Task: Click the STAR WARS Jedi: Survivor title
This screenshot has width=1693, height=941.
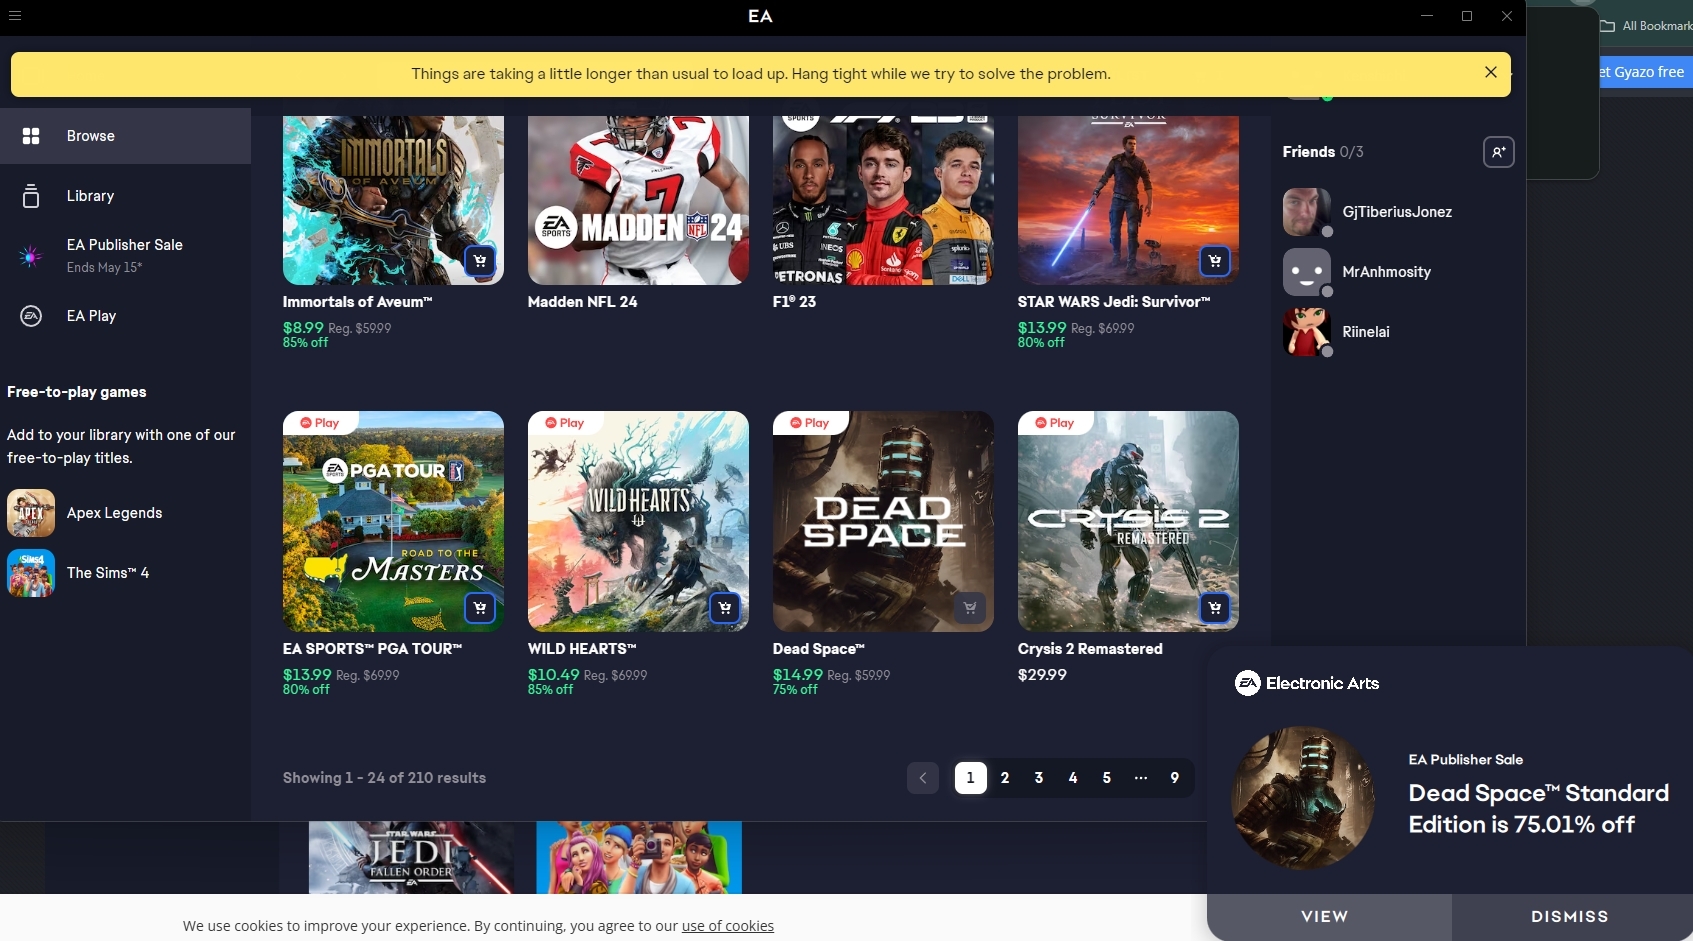Action: click(x=1114, y=302)
